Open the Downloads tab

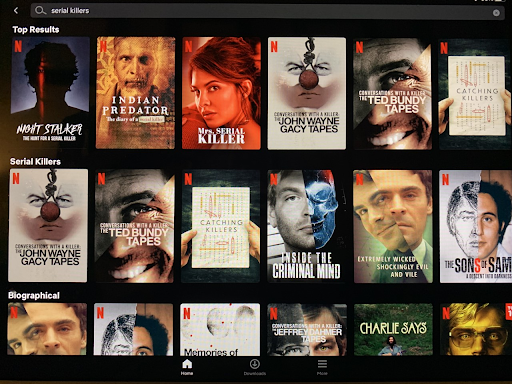(255, 367)
